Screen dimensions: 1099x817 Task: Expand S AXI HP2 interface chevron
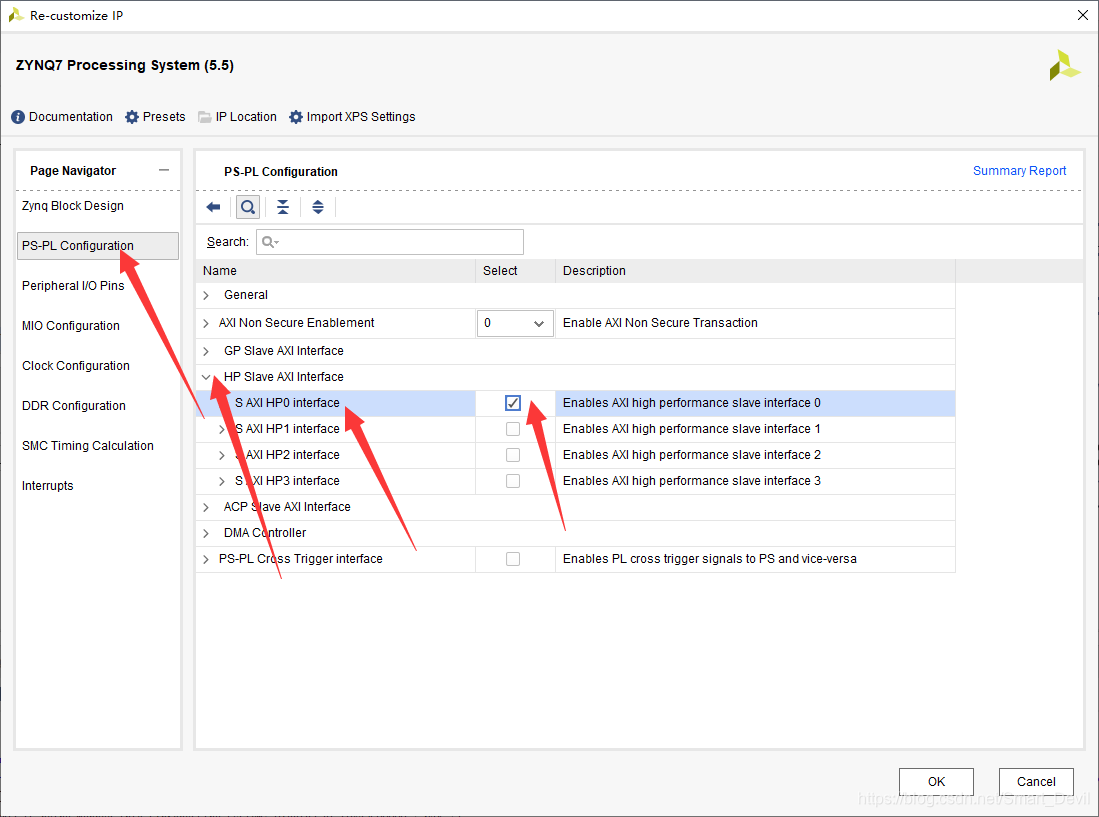click(x=221, y=455)
